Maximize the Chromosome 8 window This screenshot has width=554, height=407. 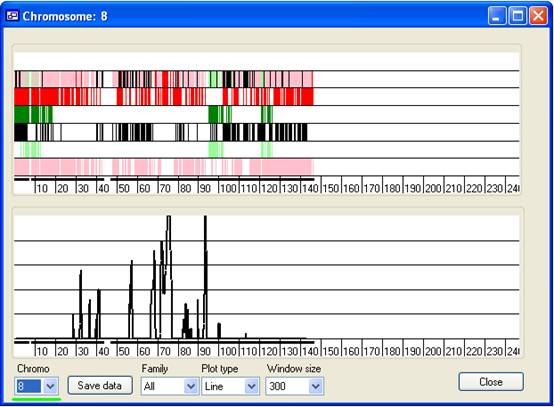coord(518,16)
